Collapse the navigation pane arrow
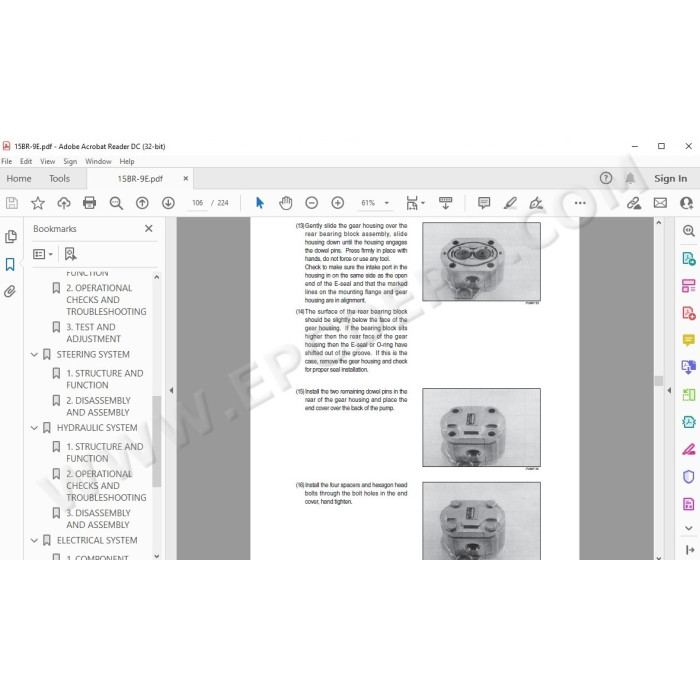This screenshot has width=700, height=700. (171, 390)
